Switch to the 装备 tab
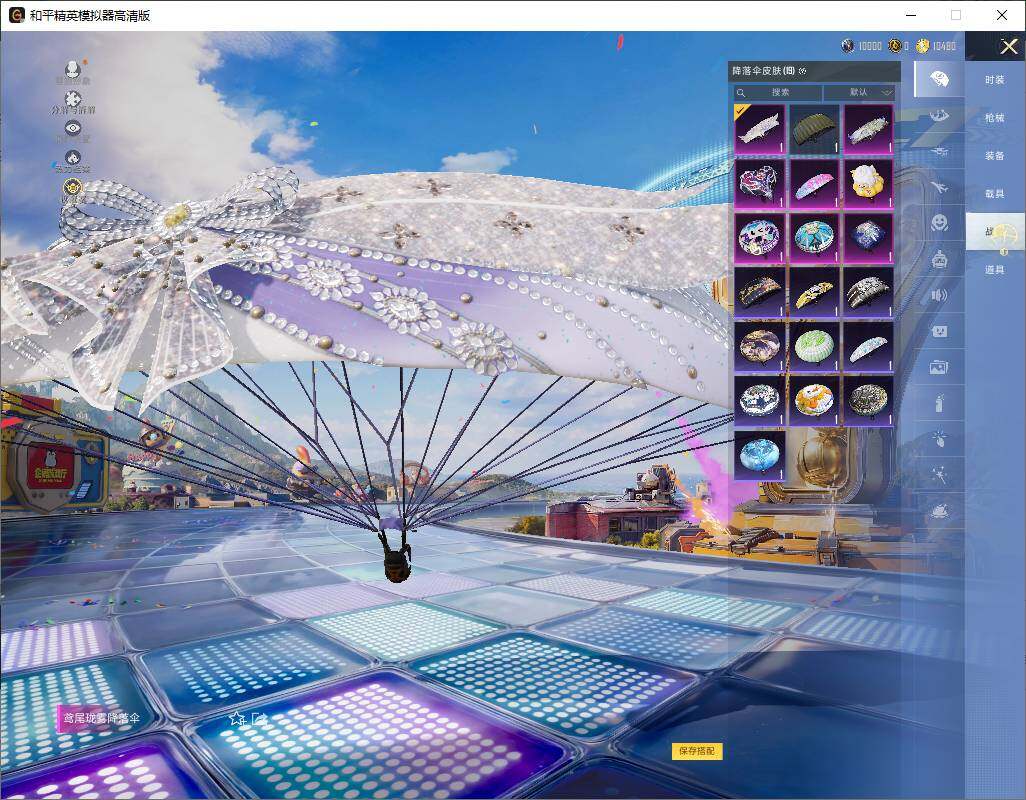This screenshot has width=1026, height=800. (995, 156)
